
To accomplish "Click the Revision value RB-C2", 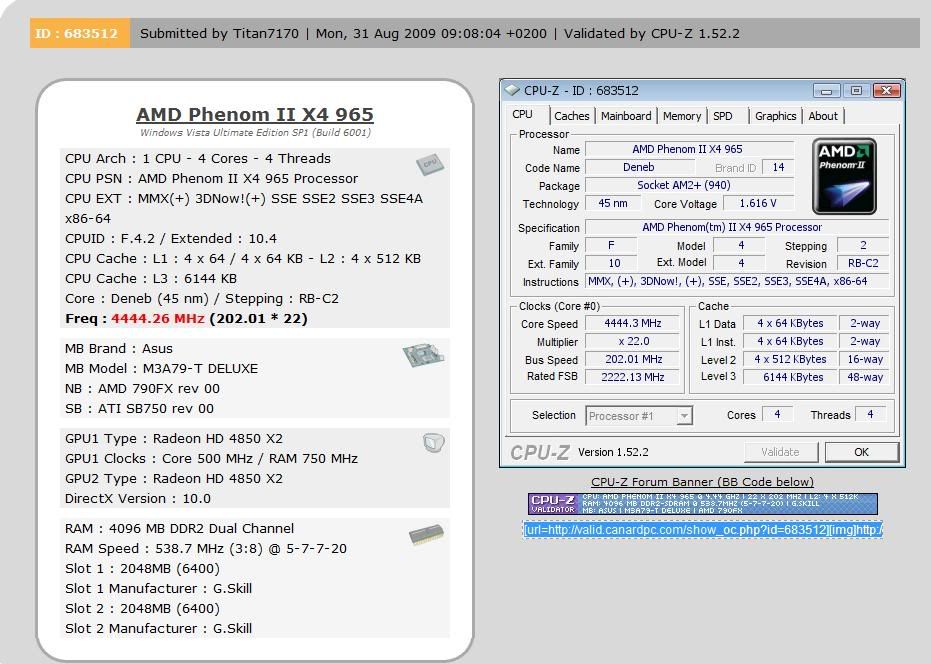I will pyautogui.click(x=863, y=263).
